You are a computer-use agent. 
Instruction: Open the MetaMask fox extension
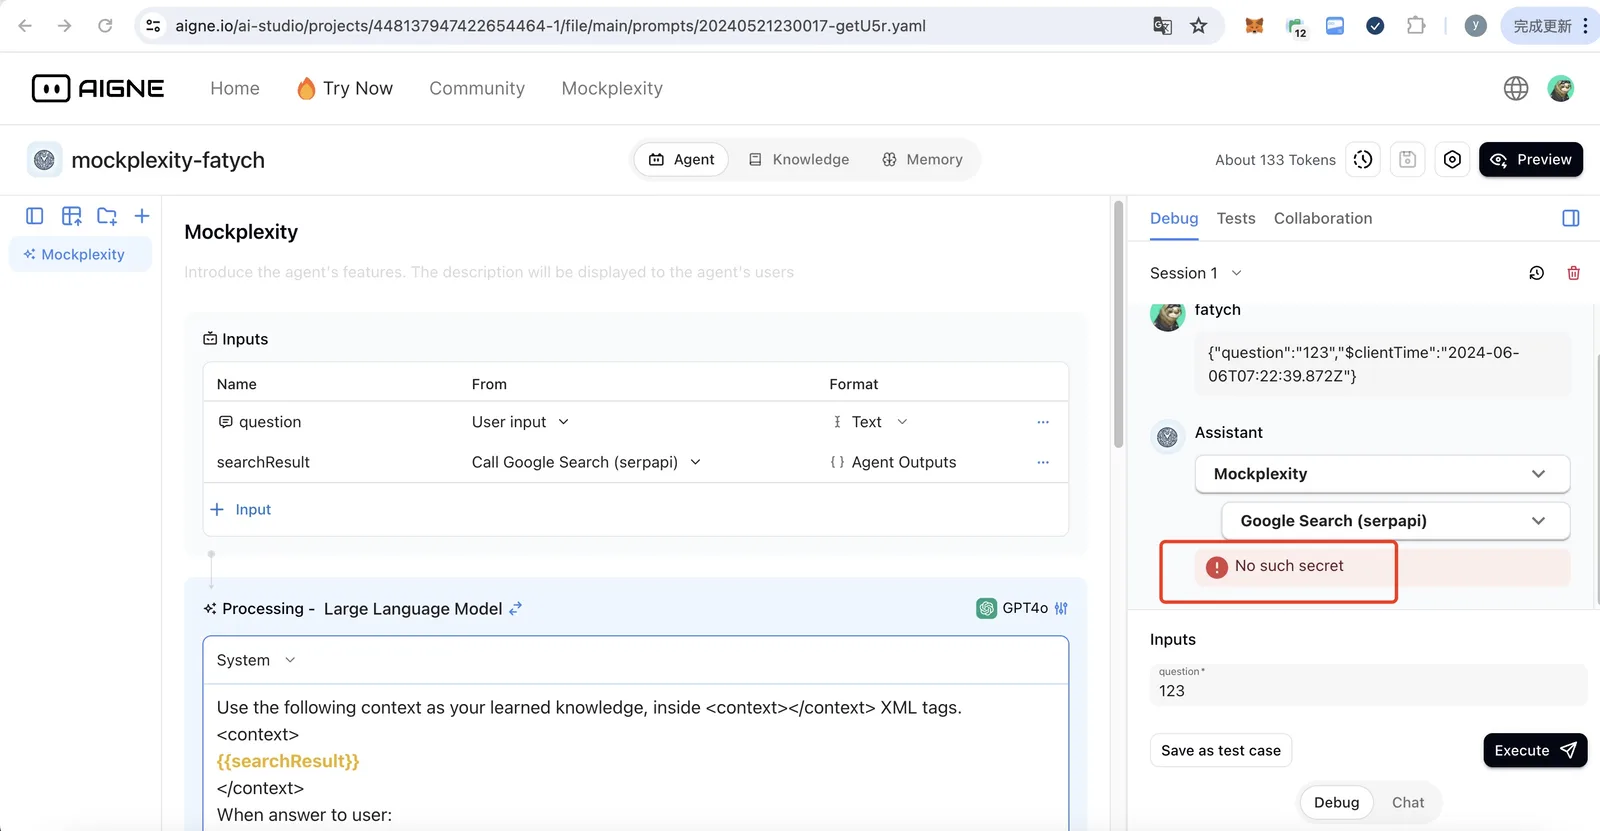(1254, 26)
